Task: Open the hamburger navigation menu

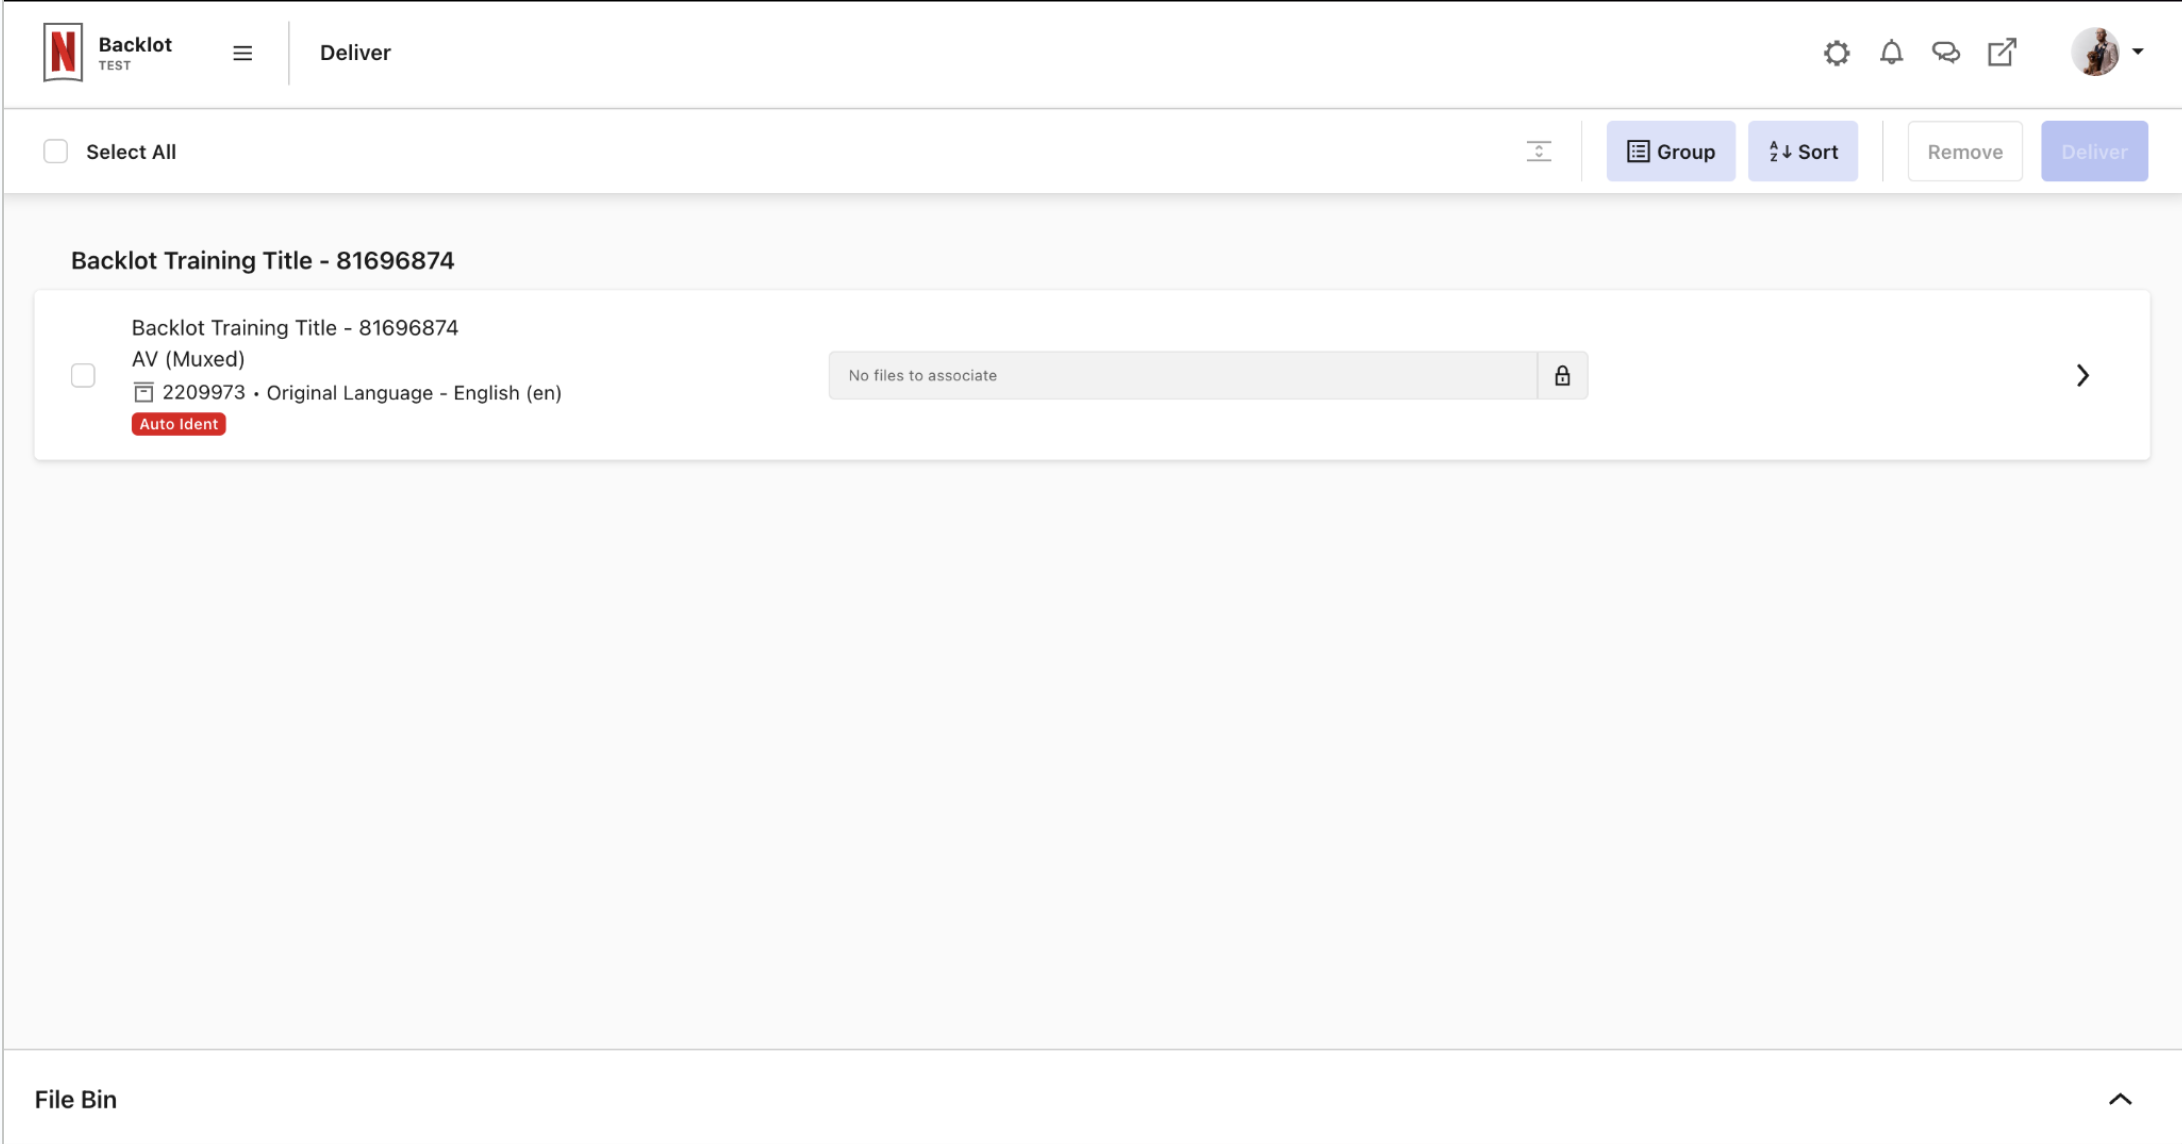Action: pos(242,53)
